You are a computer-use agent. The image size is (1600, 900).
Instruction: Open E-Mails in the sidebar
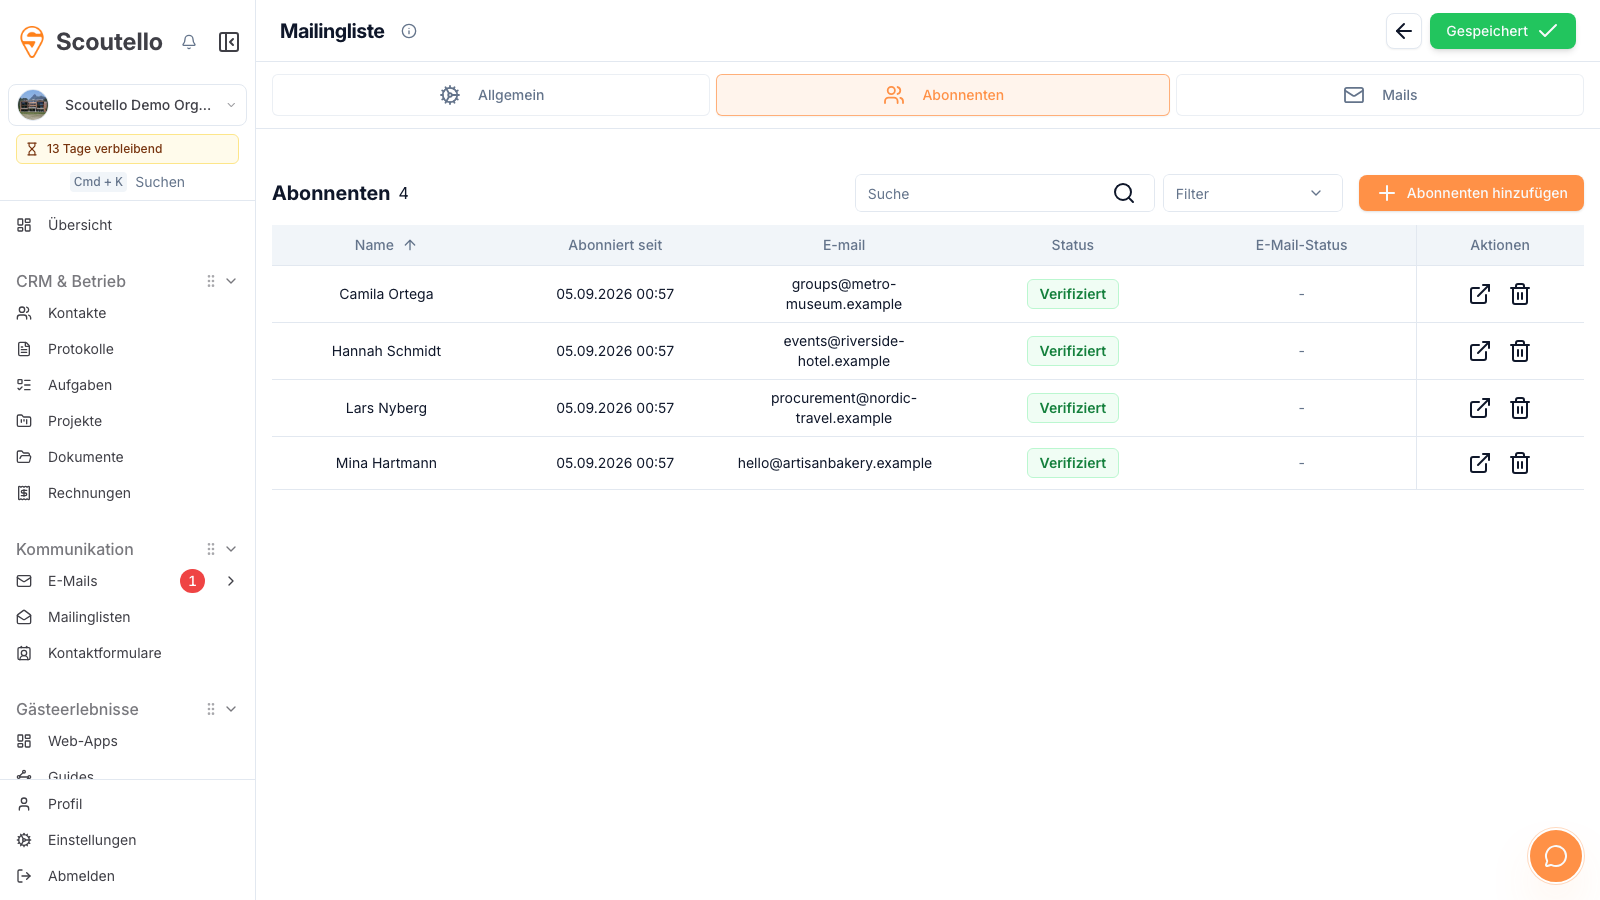[73, 581]
